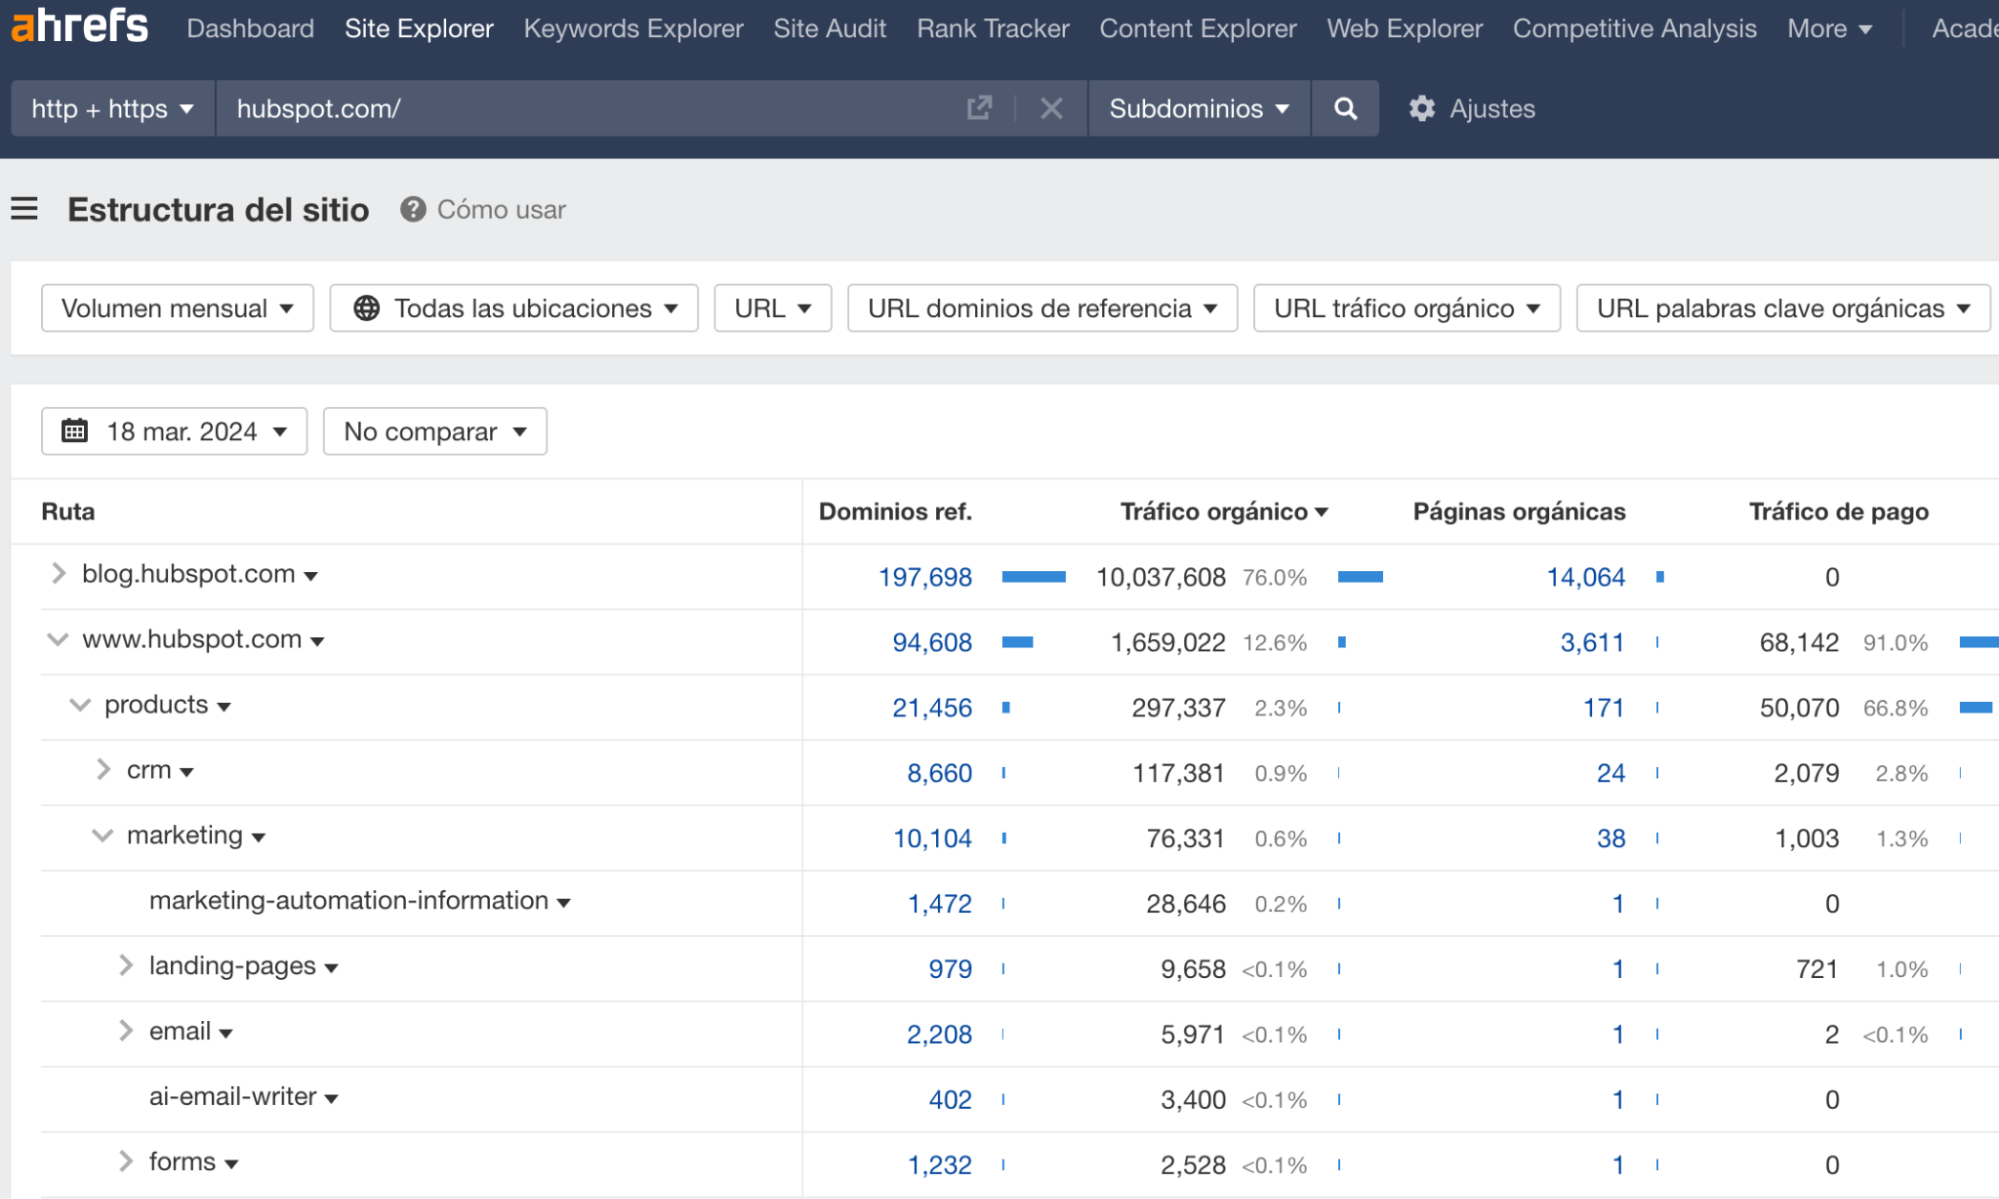Expand the crm tree row
The height and width of the screenshot is (1199, 1999).
pos(103,770)
